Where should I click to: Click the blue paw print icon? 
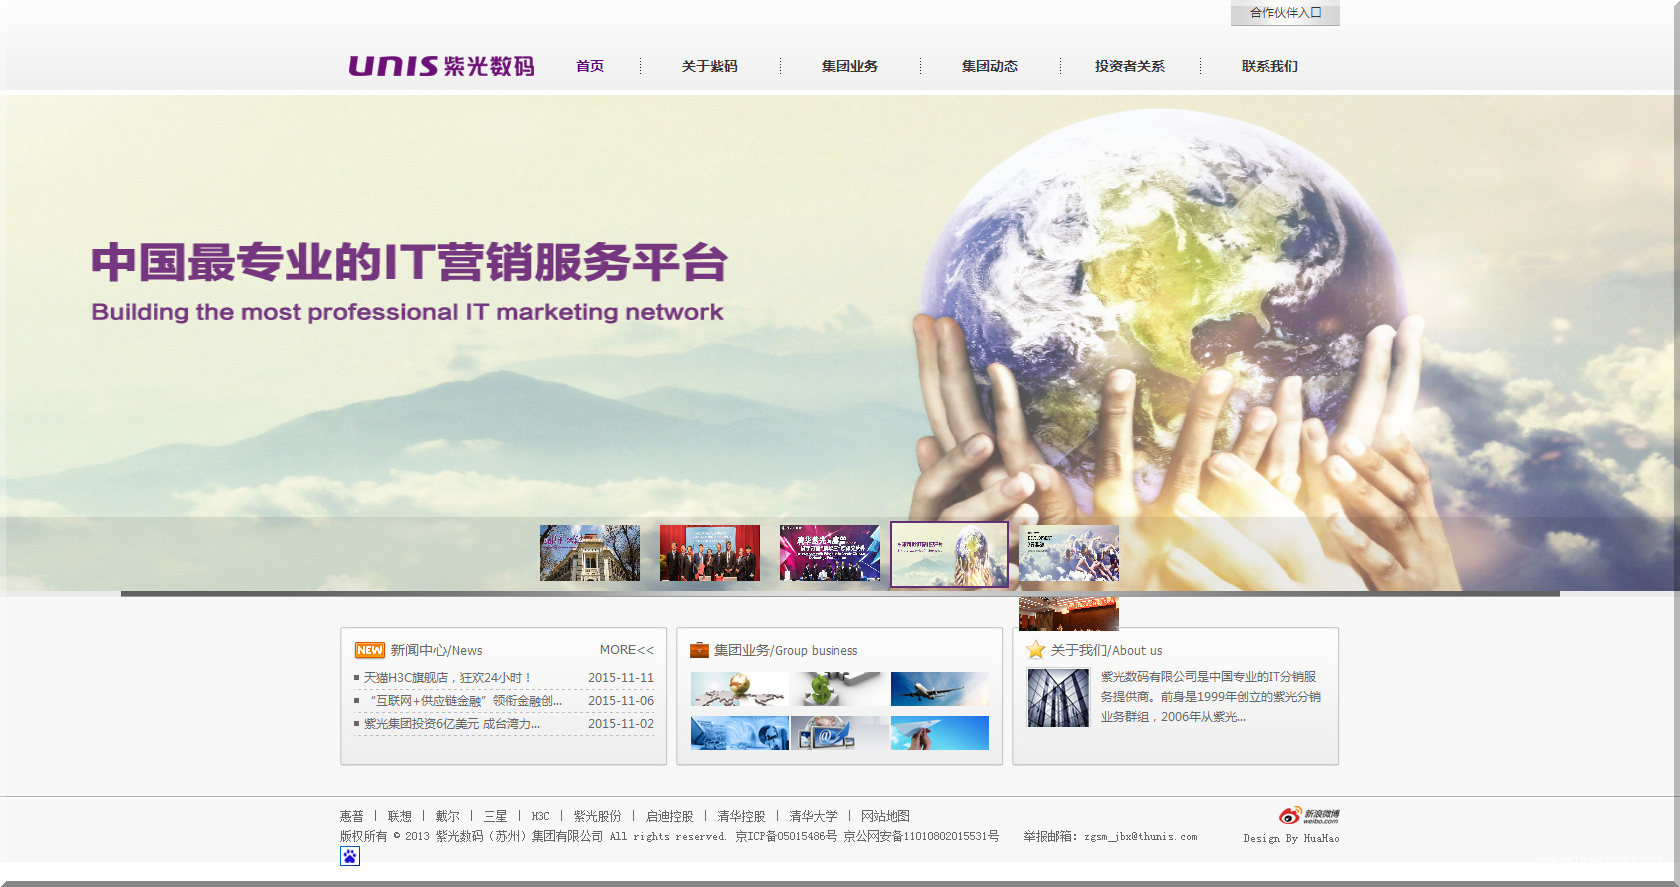350,856
